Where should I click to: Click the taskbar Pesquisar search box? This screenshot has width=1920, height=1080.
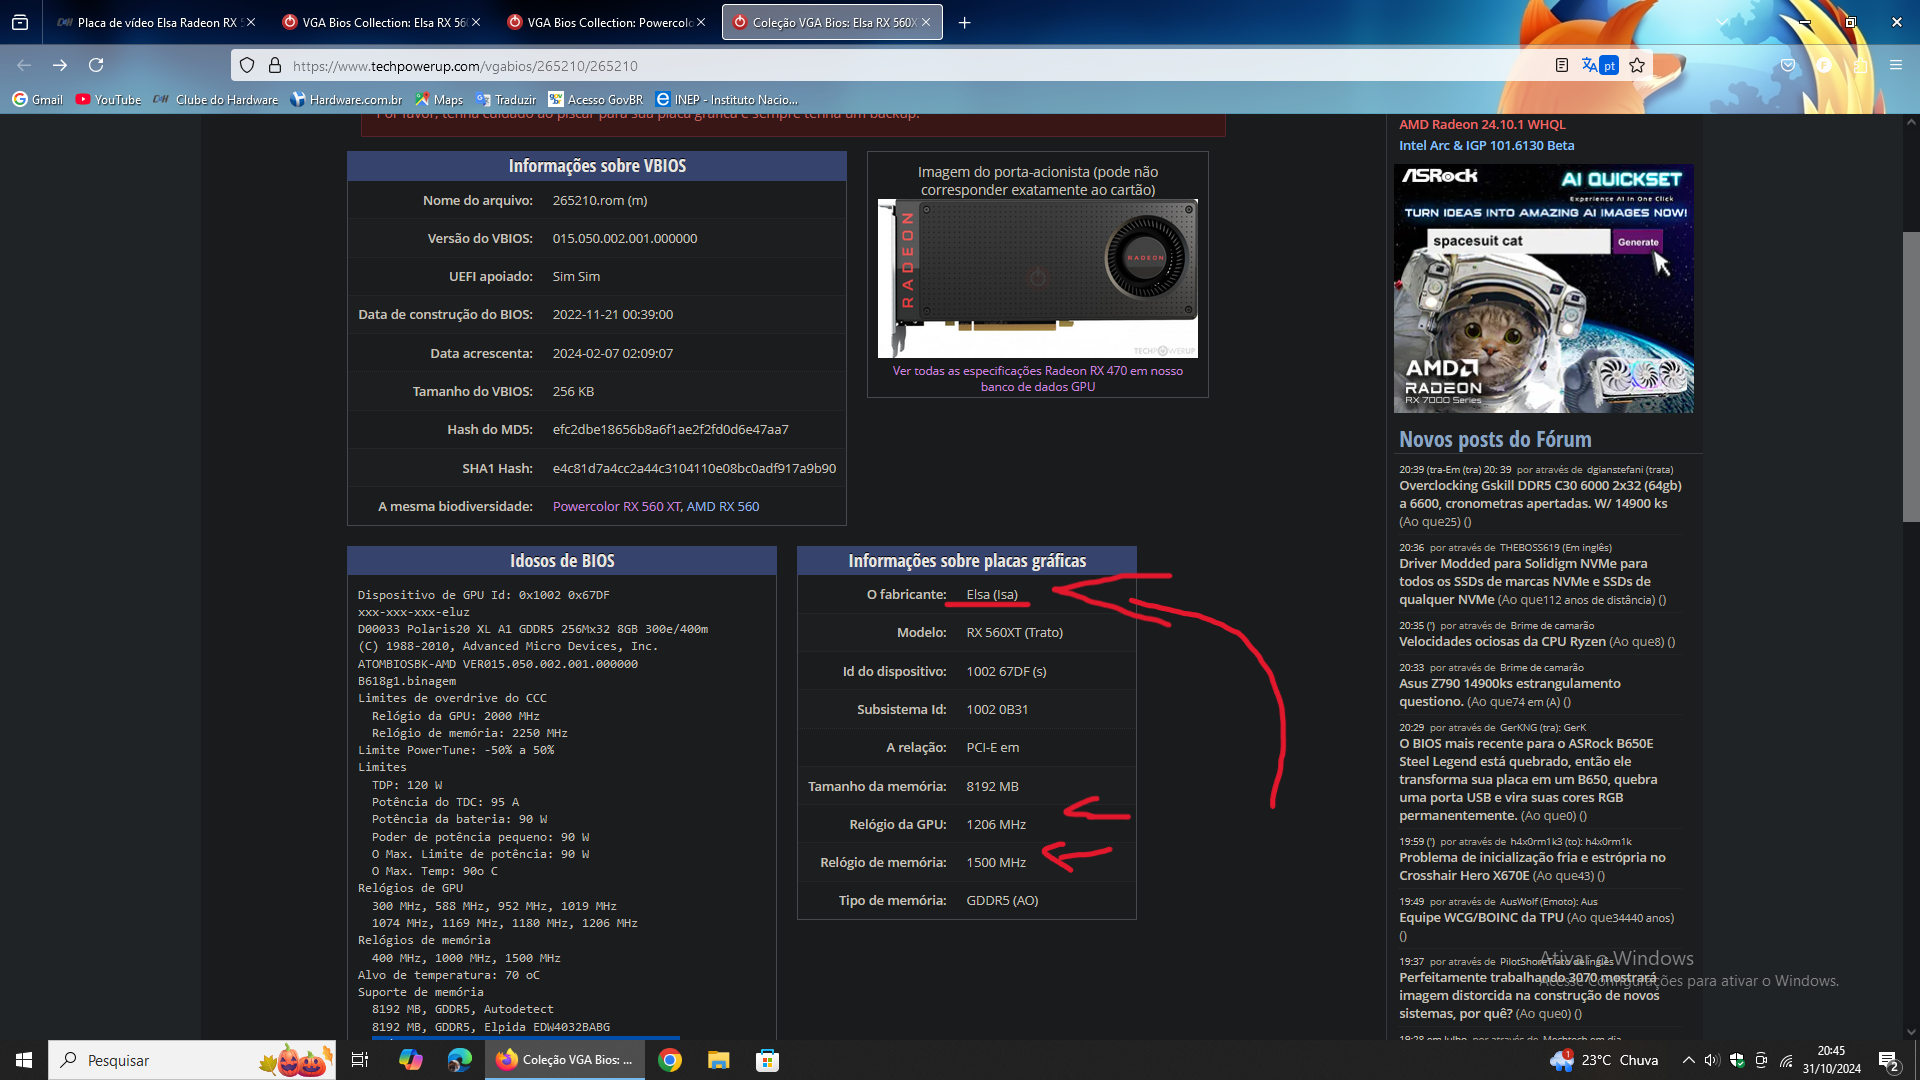coord(192,1060)
